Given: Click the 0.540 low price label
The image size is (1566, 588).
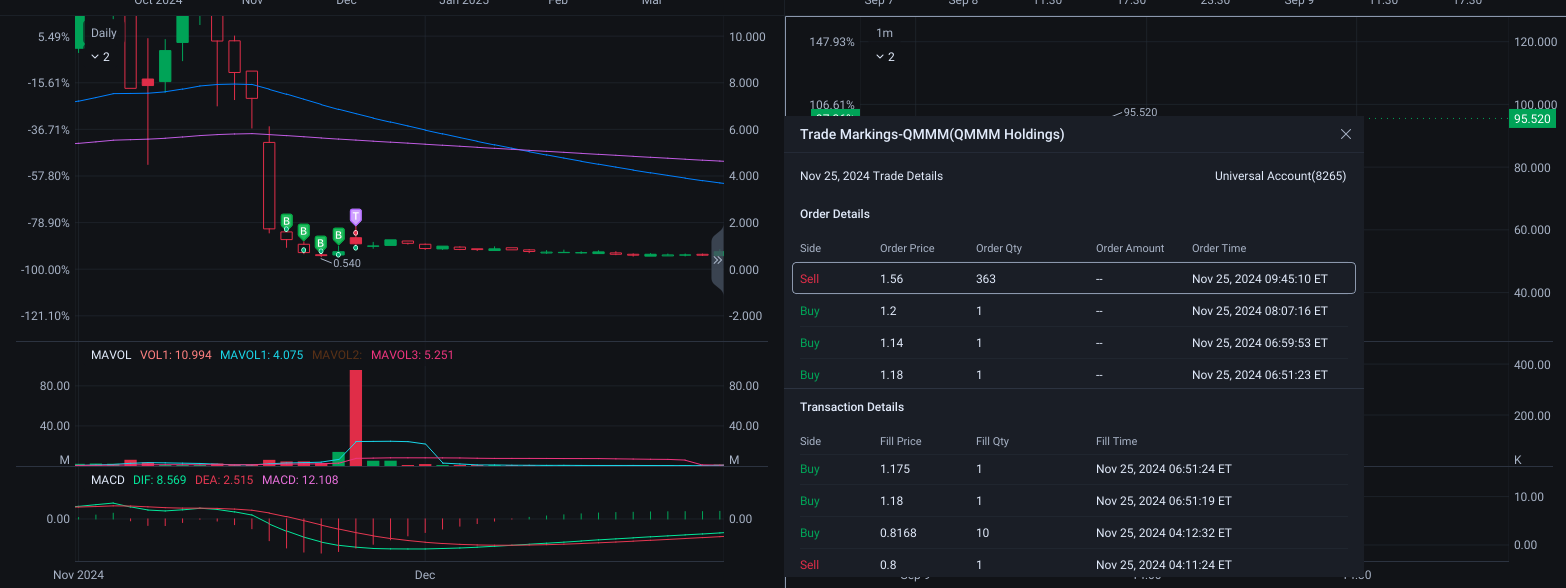Looking at the screenshot, I should coord(347,263).
